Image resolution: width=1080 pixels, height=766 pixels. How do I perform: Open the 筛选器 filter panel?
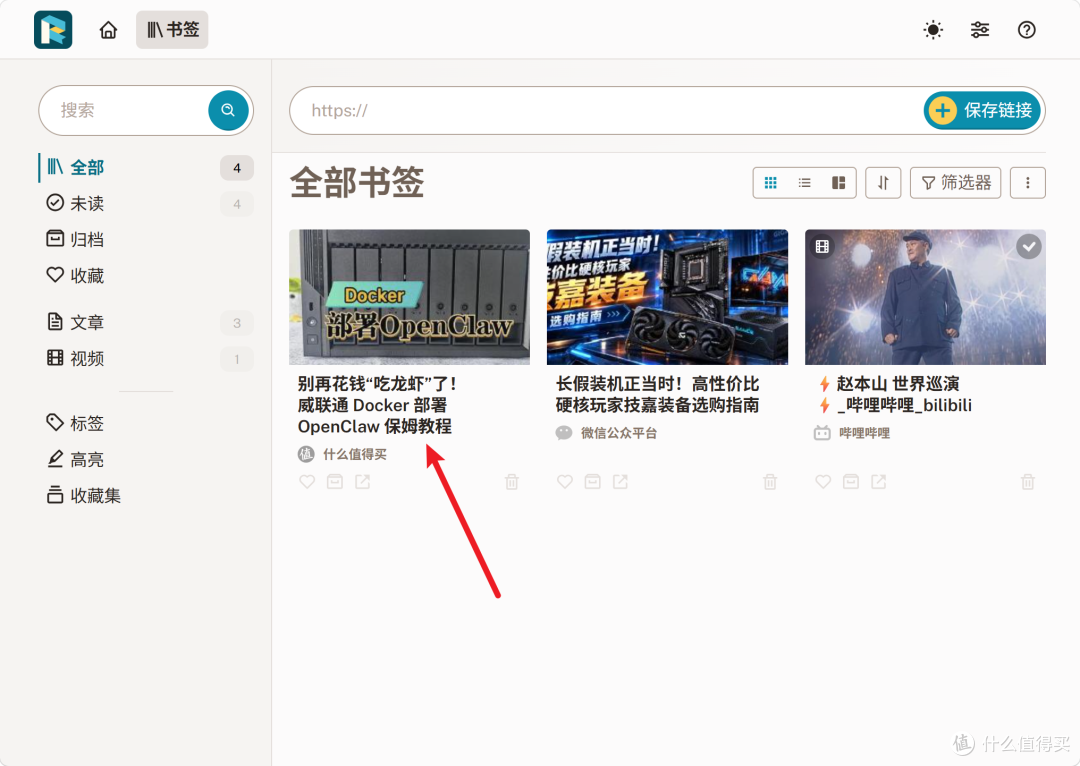point(955,183)
